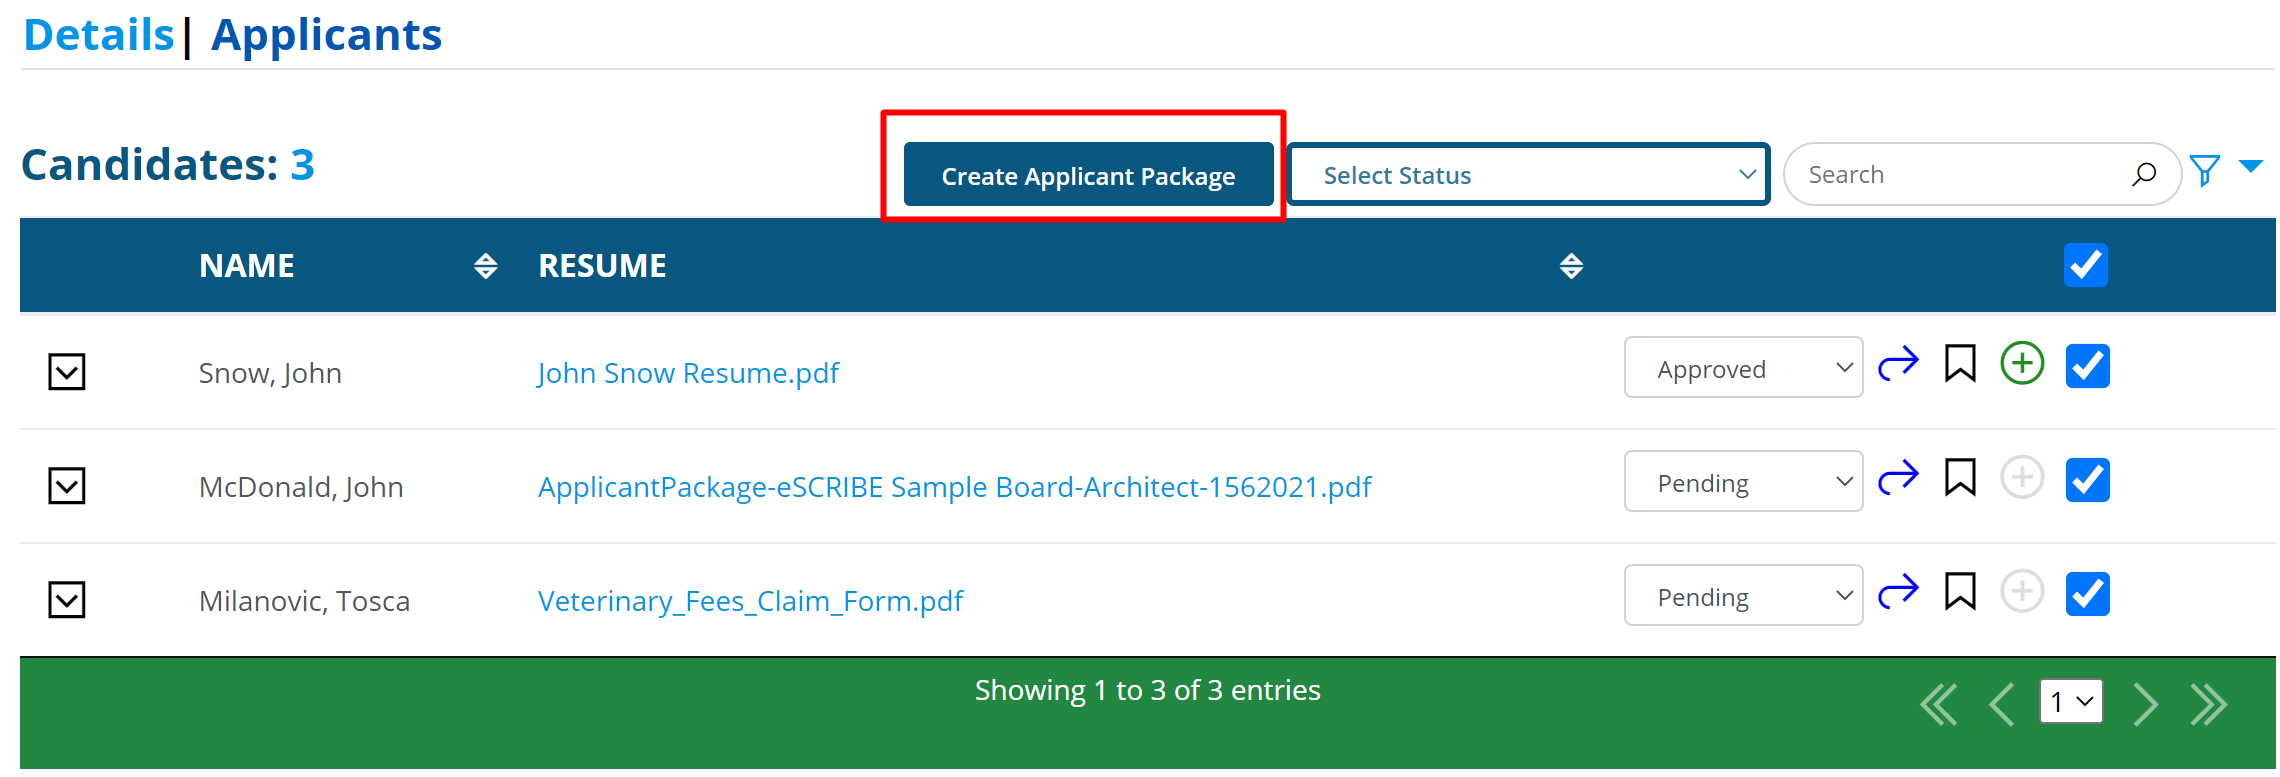Viewport: 2280px width, 777px height.
Task: Sort candidates by the Name column
Action: point(485,266)
